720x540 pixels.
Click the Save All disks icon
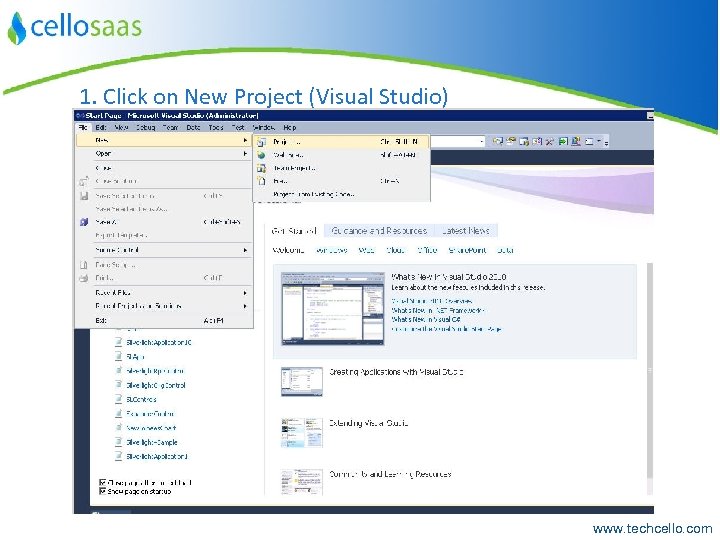[x=84, y=222]
